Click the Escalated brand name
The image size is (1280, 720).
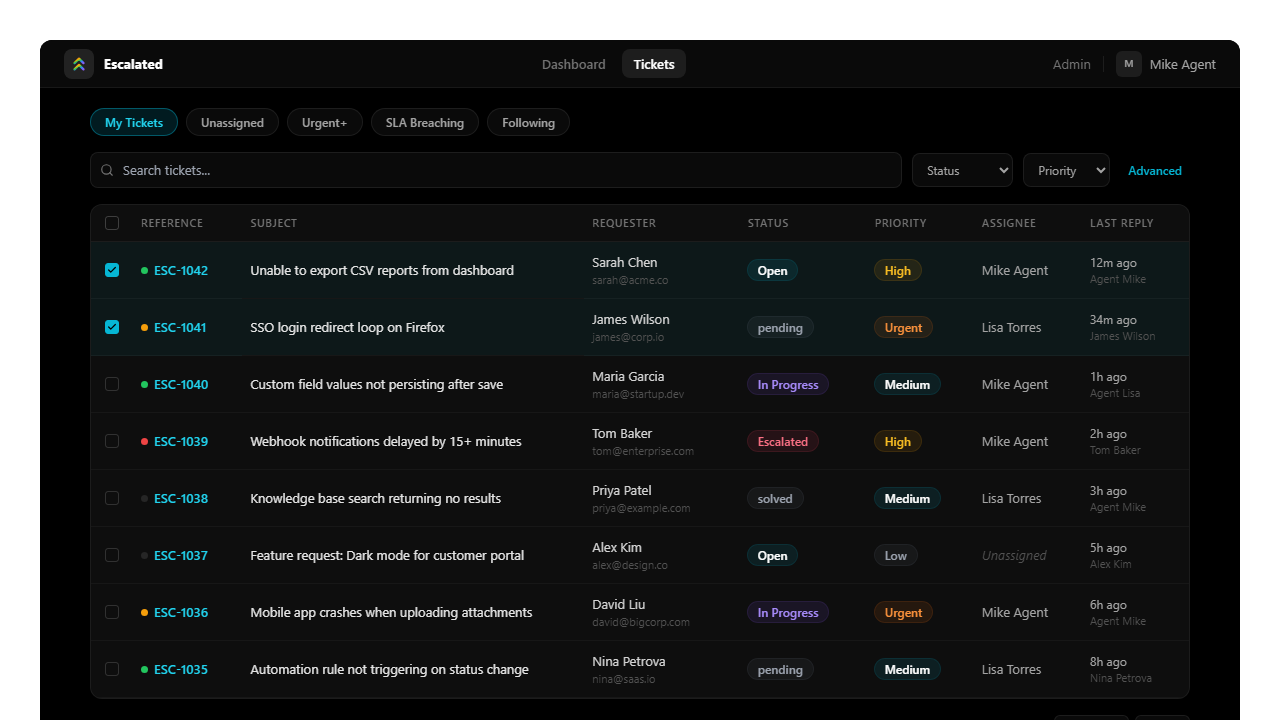[x=133, y=64]
